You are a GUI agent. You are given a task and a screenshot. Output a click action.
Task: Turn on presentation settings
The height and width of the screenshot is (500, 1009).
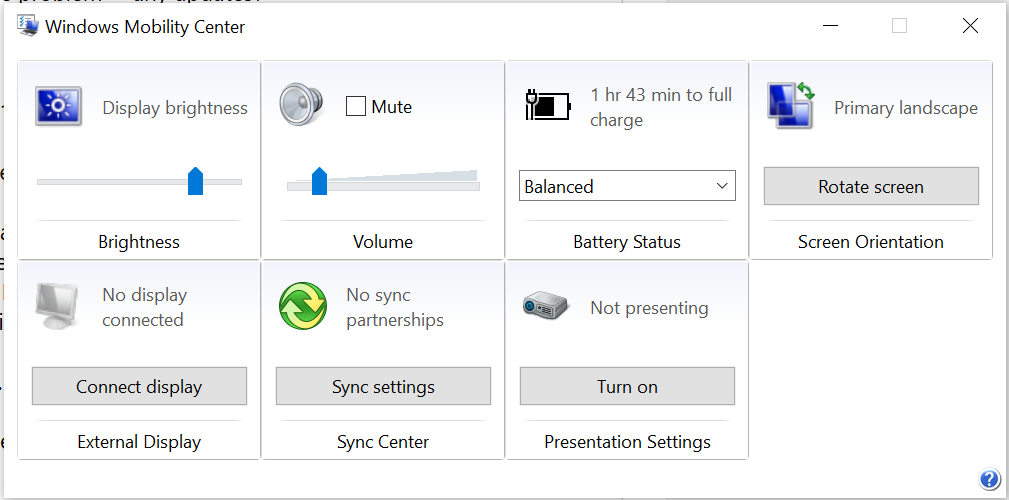pos(627,386)
